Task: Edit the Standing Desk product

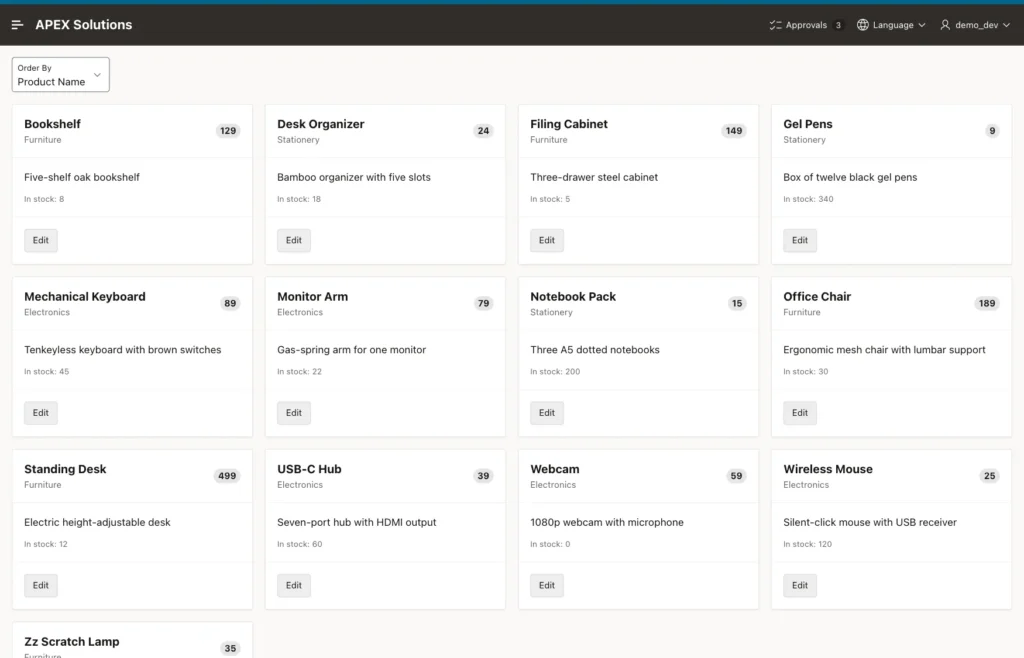Action: pyautogui.click(x=40, y=585)
